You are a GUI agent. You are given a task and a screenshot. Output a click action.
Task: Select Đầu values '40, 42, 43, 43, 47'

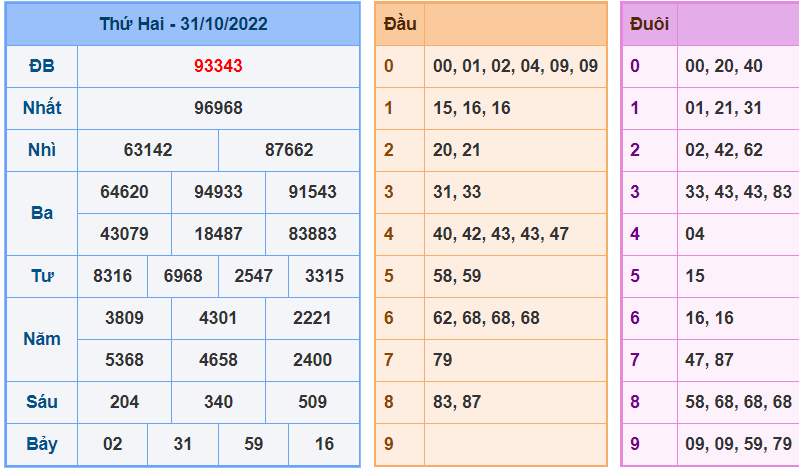[500, 233]
